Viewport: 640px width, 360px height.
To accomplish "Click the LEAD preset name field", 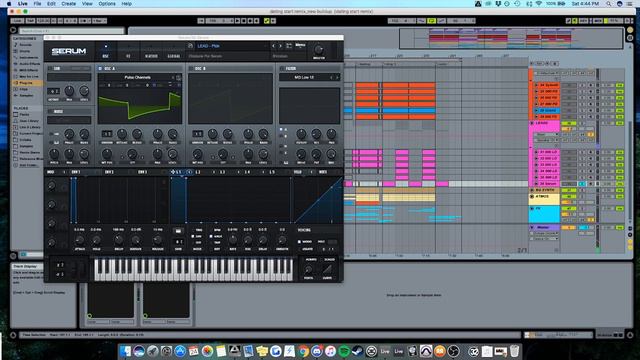I will 231,46.
